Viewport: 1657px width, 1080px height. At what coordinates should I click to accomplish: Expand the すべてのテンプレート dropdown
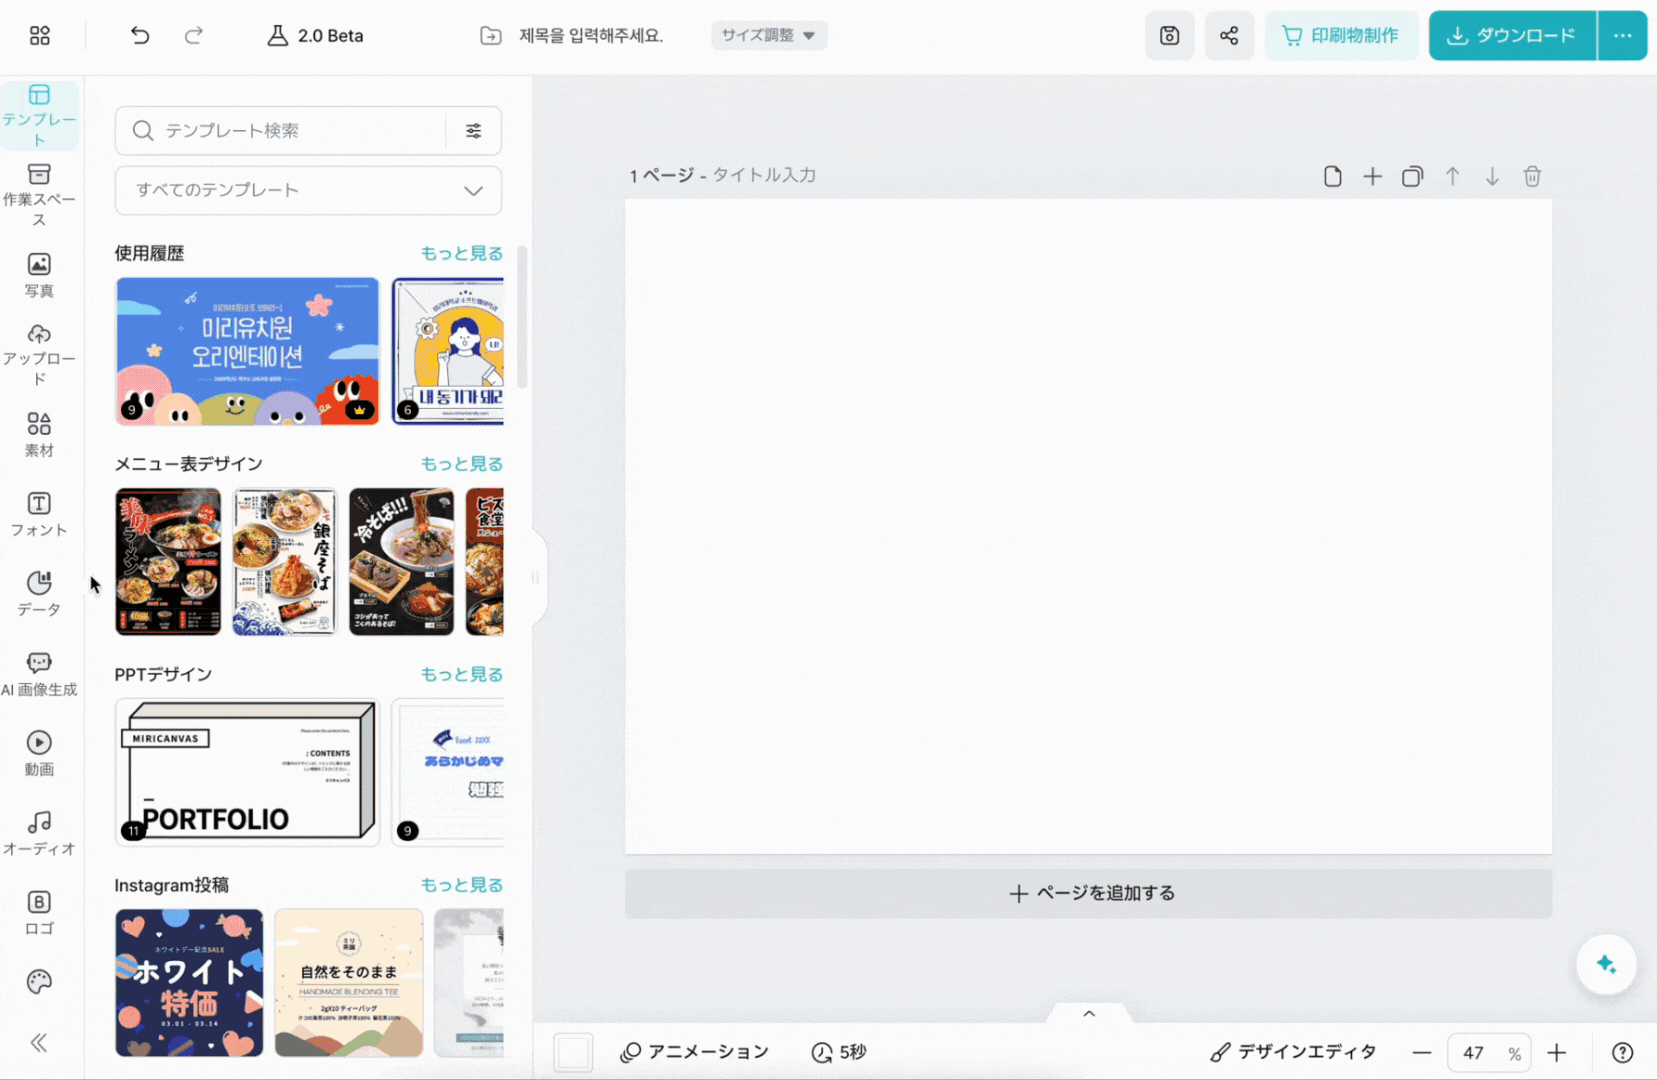[x=307, y=190]
